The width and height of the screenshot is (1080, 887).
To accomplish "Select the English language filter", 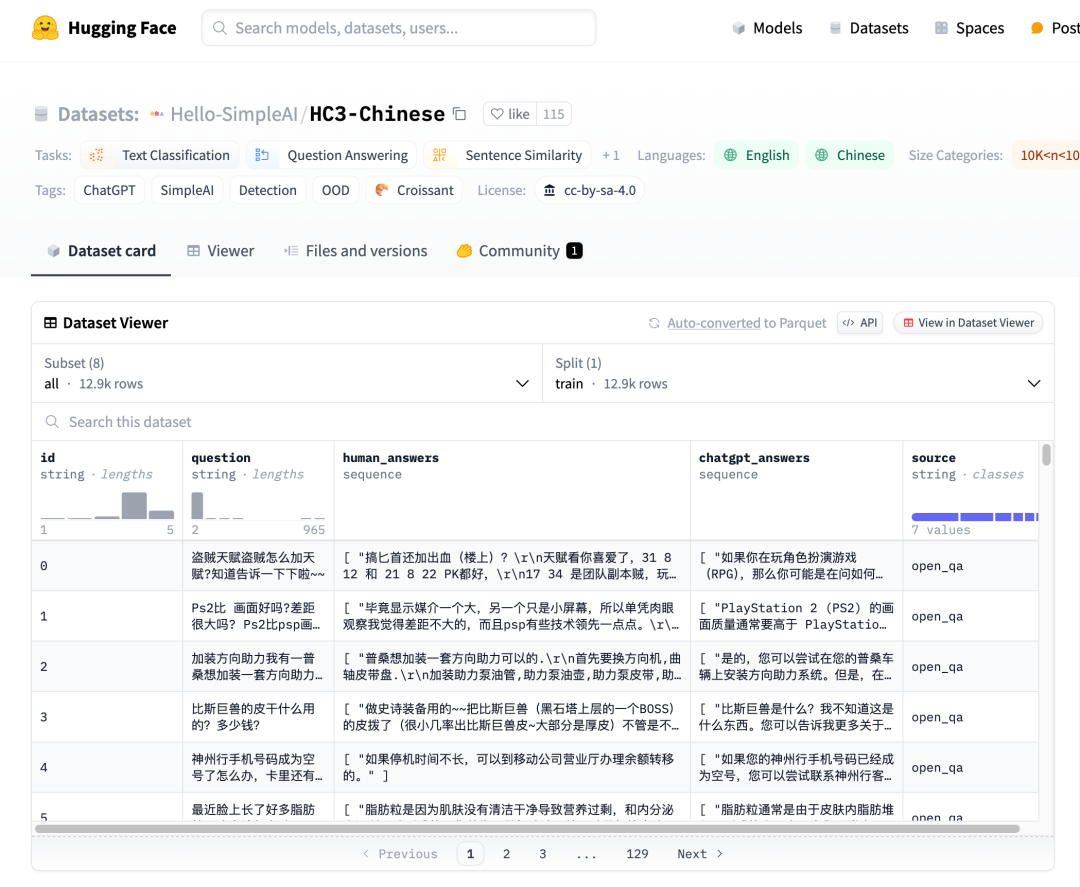I will pos(756,155).
